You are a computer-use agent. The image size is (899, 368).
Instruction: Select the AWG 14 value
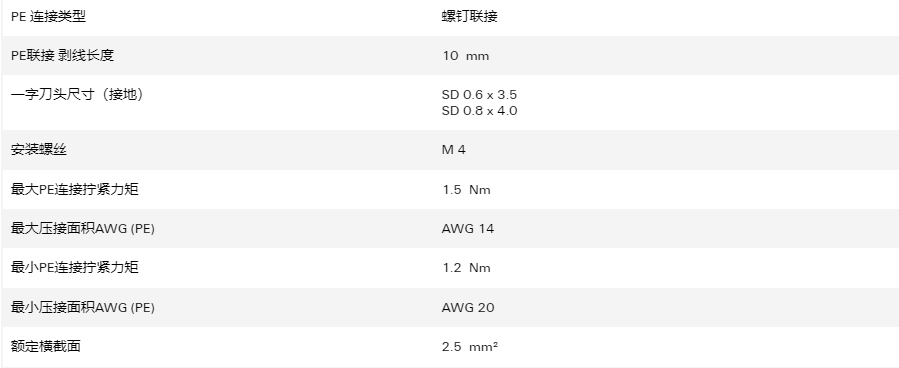click(x=468, y=229)
